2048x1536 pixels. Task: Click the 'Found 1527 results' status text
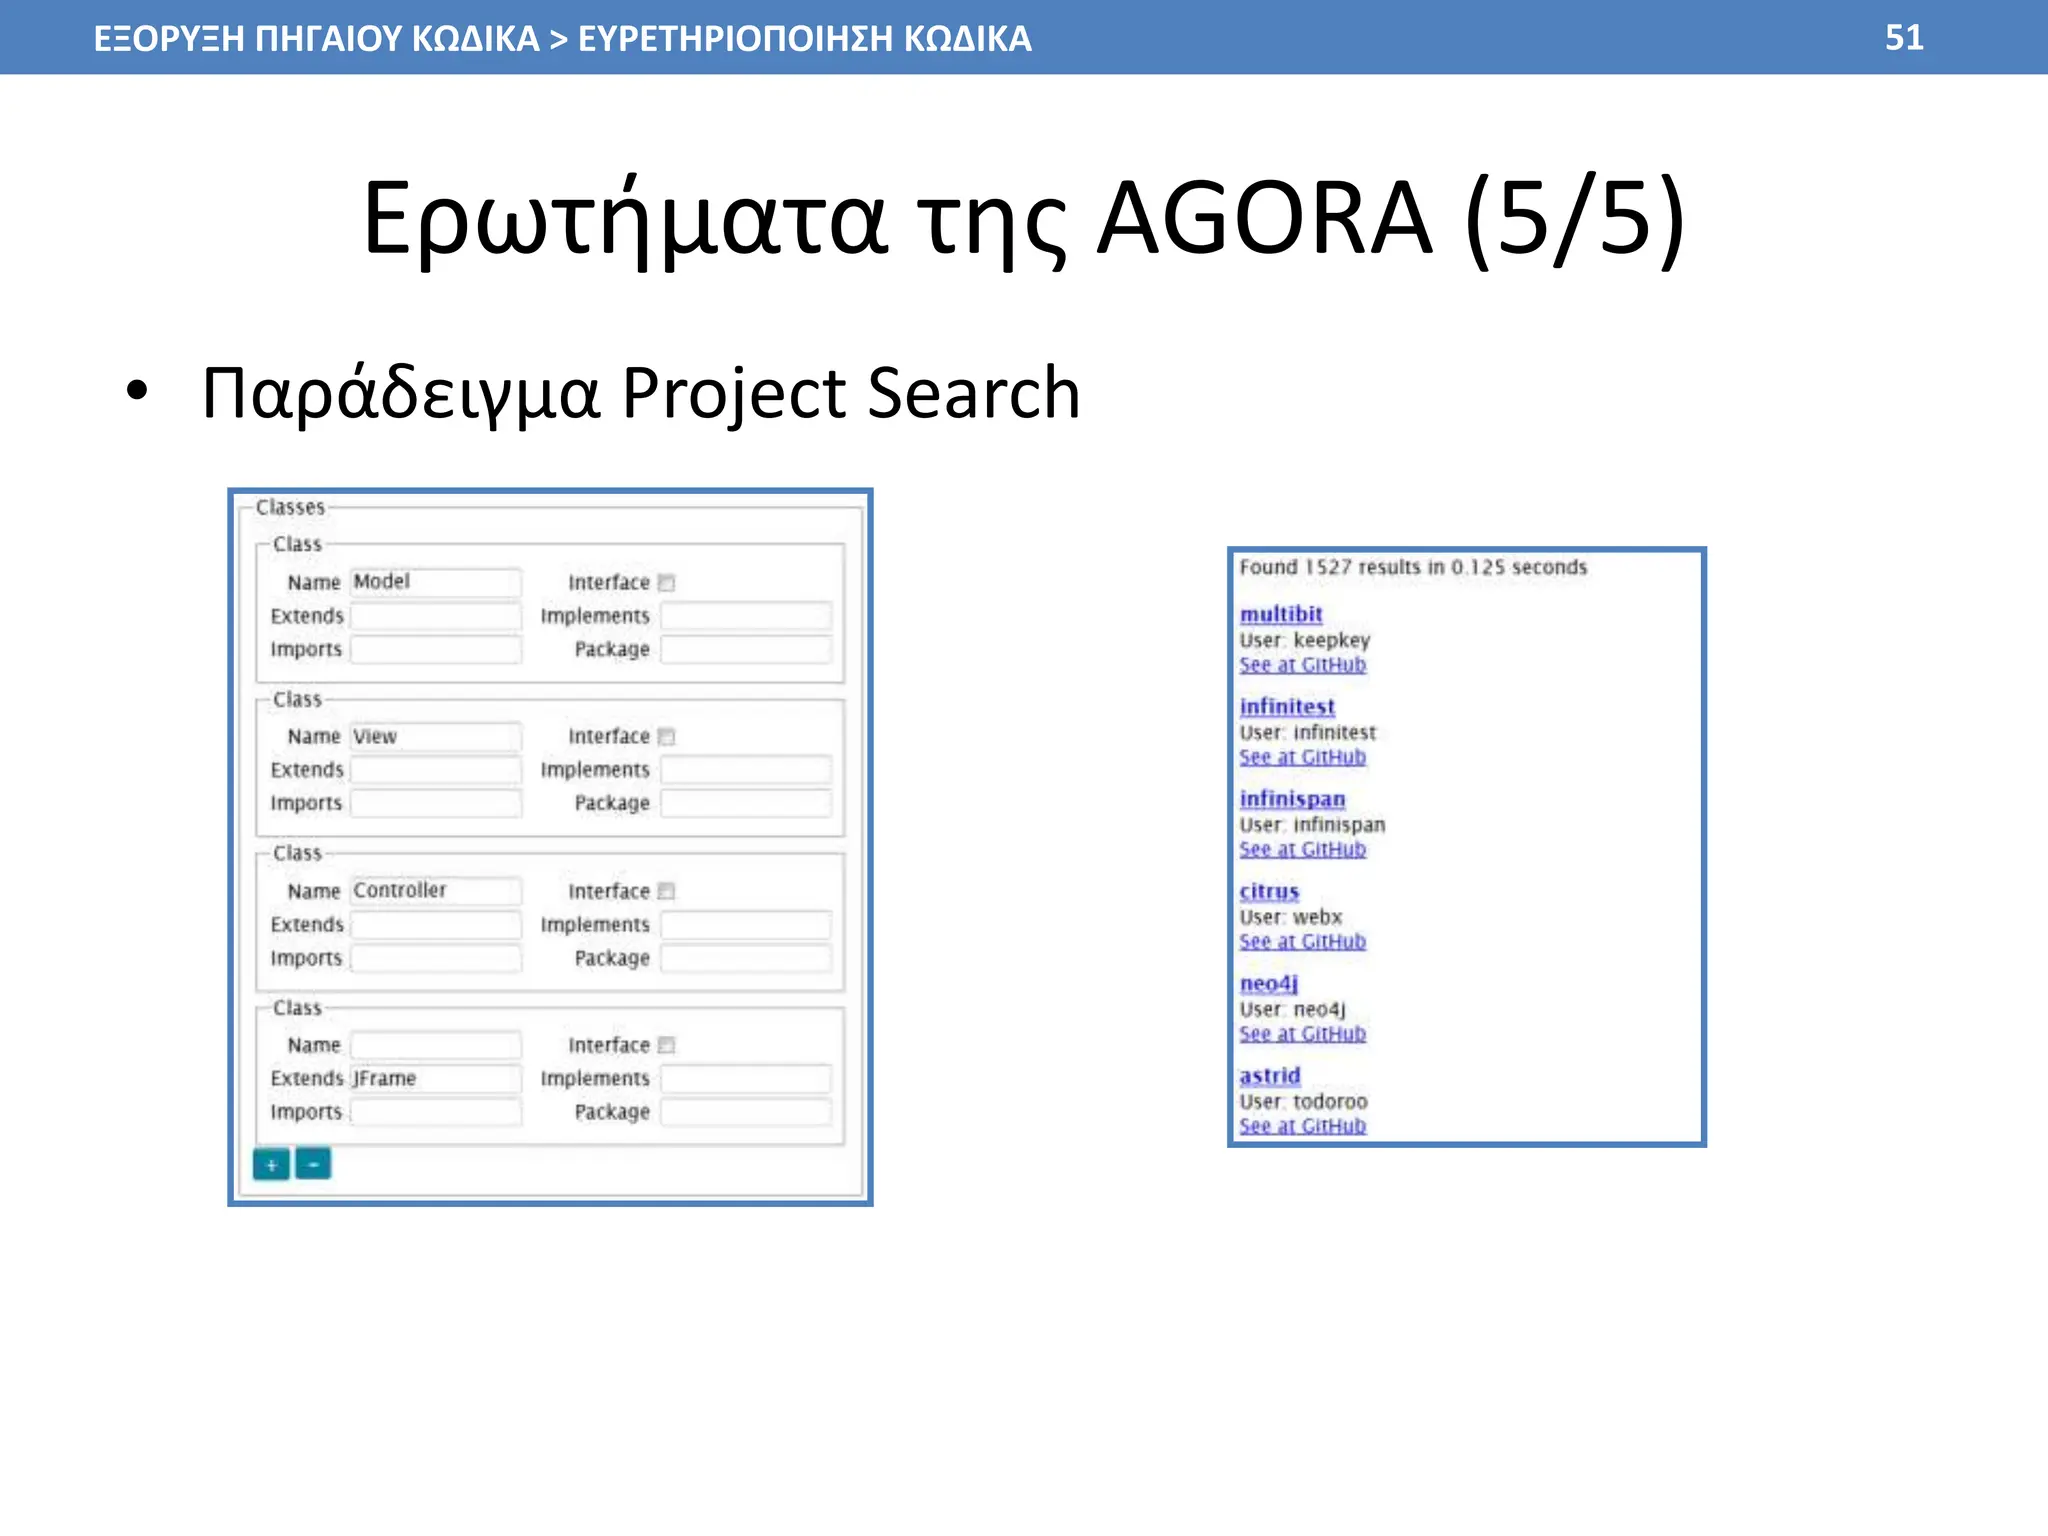click(1413, 567)
